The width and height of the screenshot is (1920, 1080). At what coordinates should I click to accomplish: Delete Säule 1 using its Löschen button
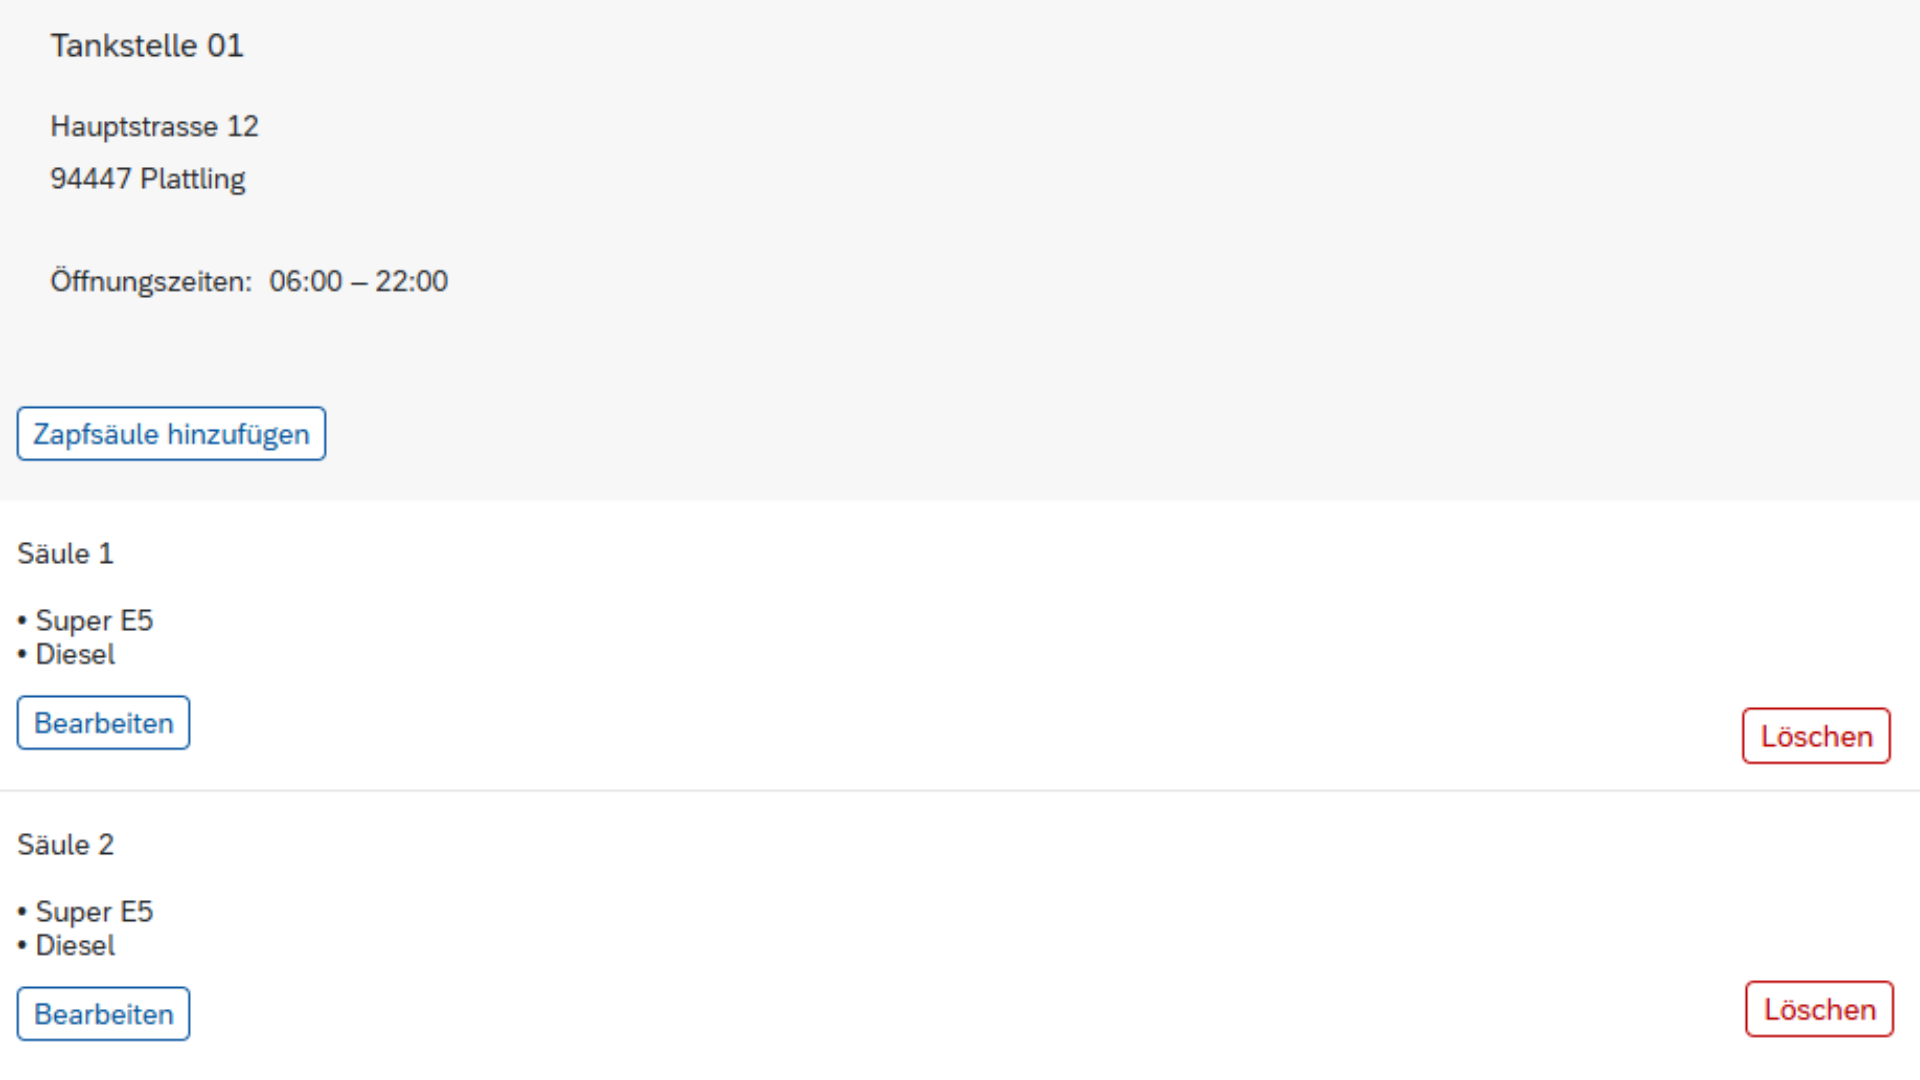[x=1816, y=736]
